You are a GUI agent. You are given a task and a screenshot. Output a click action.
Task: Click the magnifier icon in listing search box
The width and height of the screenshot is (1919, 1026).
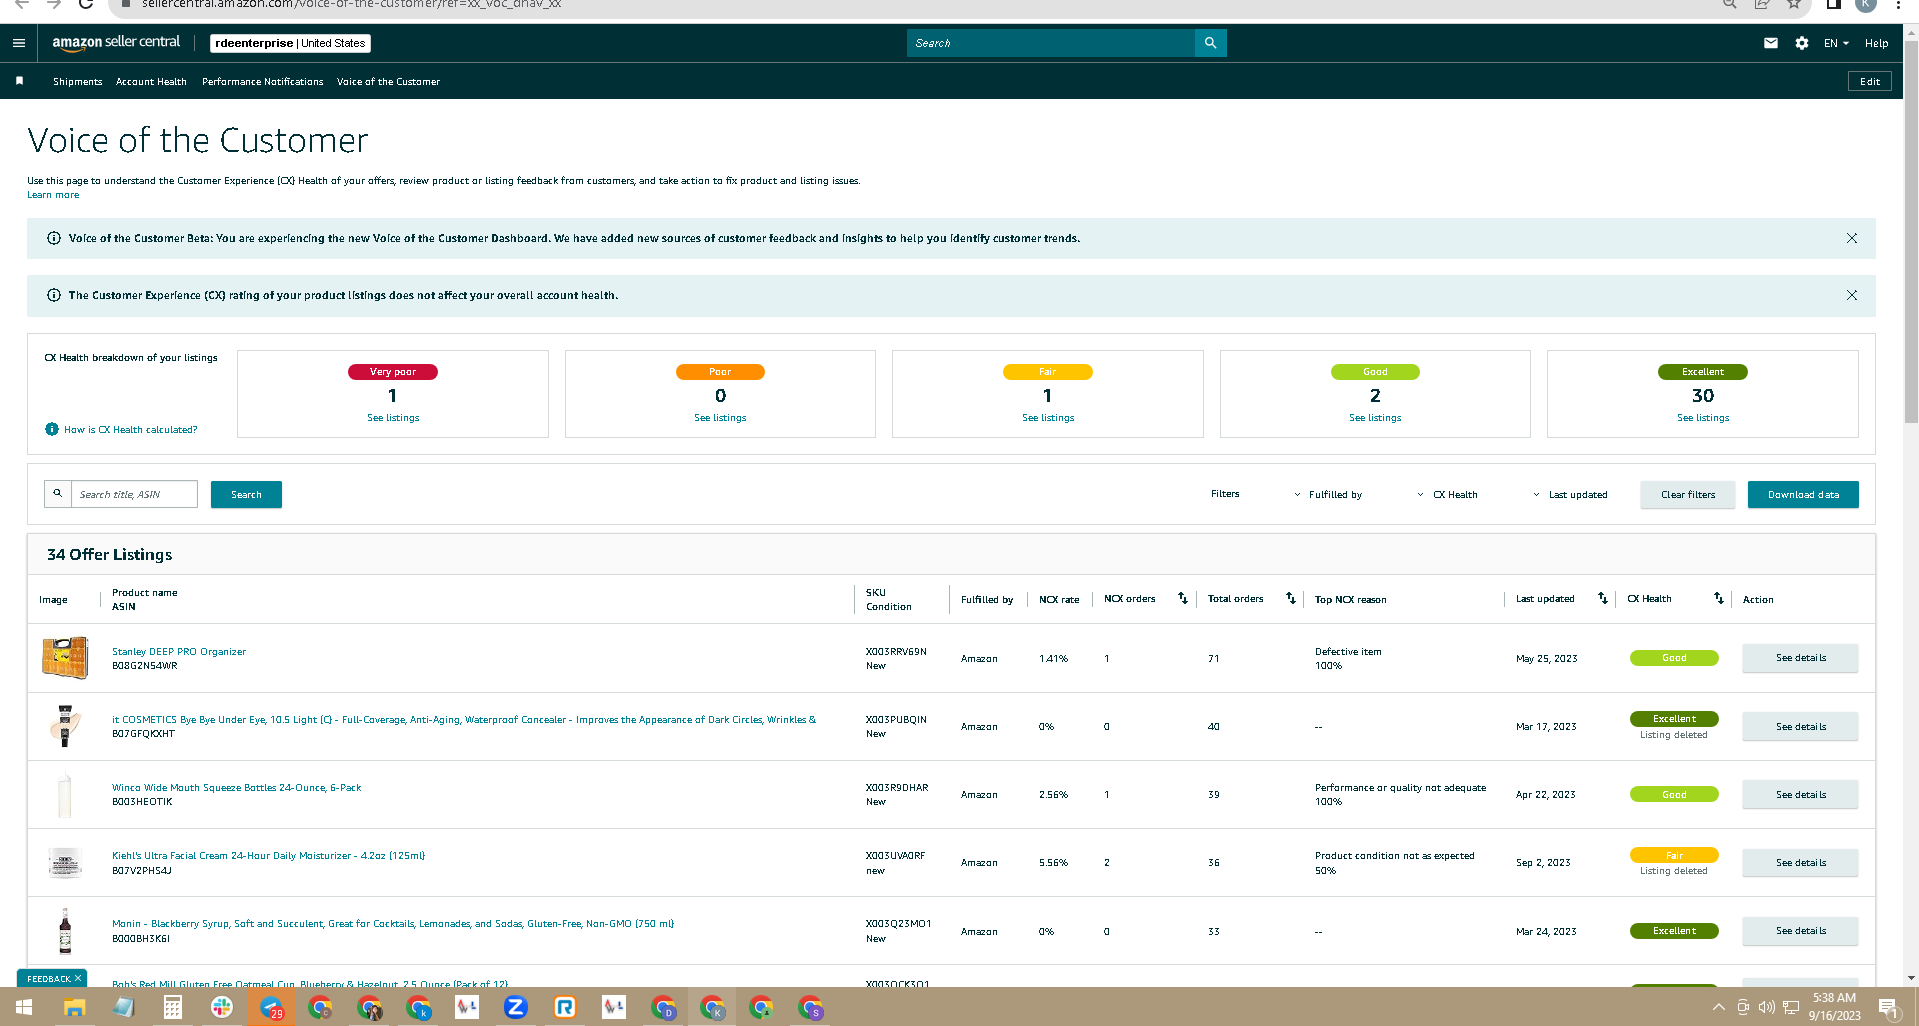(58, 494)
